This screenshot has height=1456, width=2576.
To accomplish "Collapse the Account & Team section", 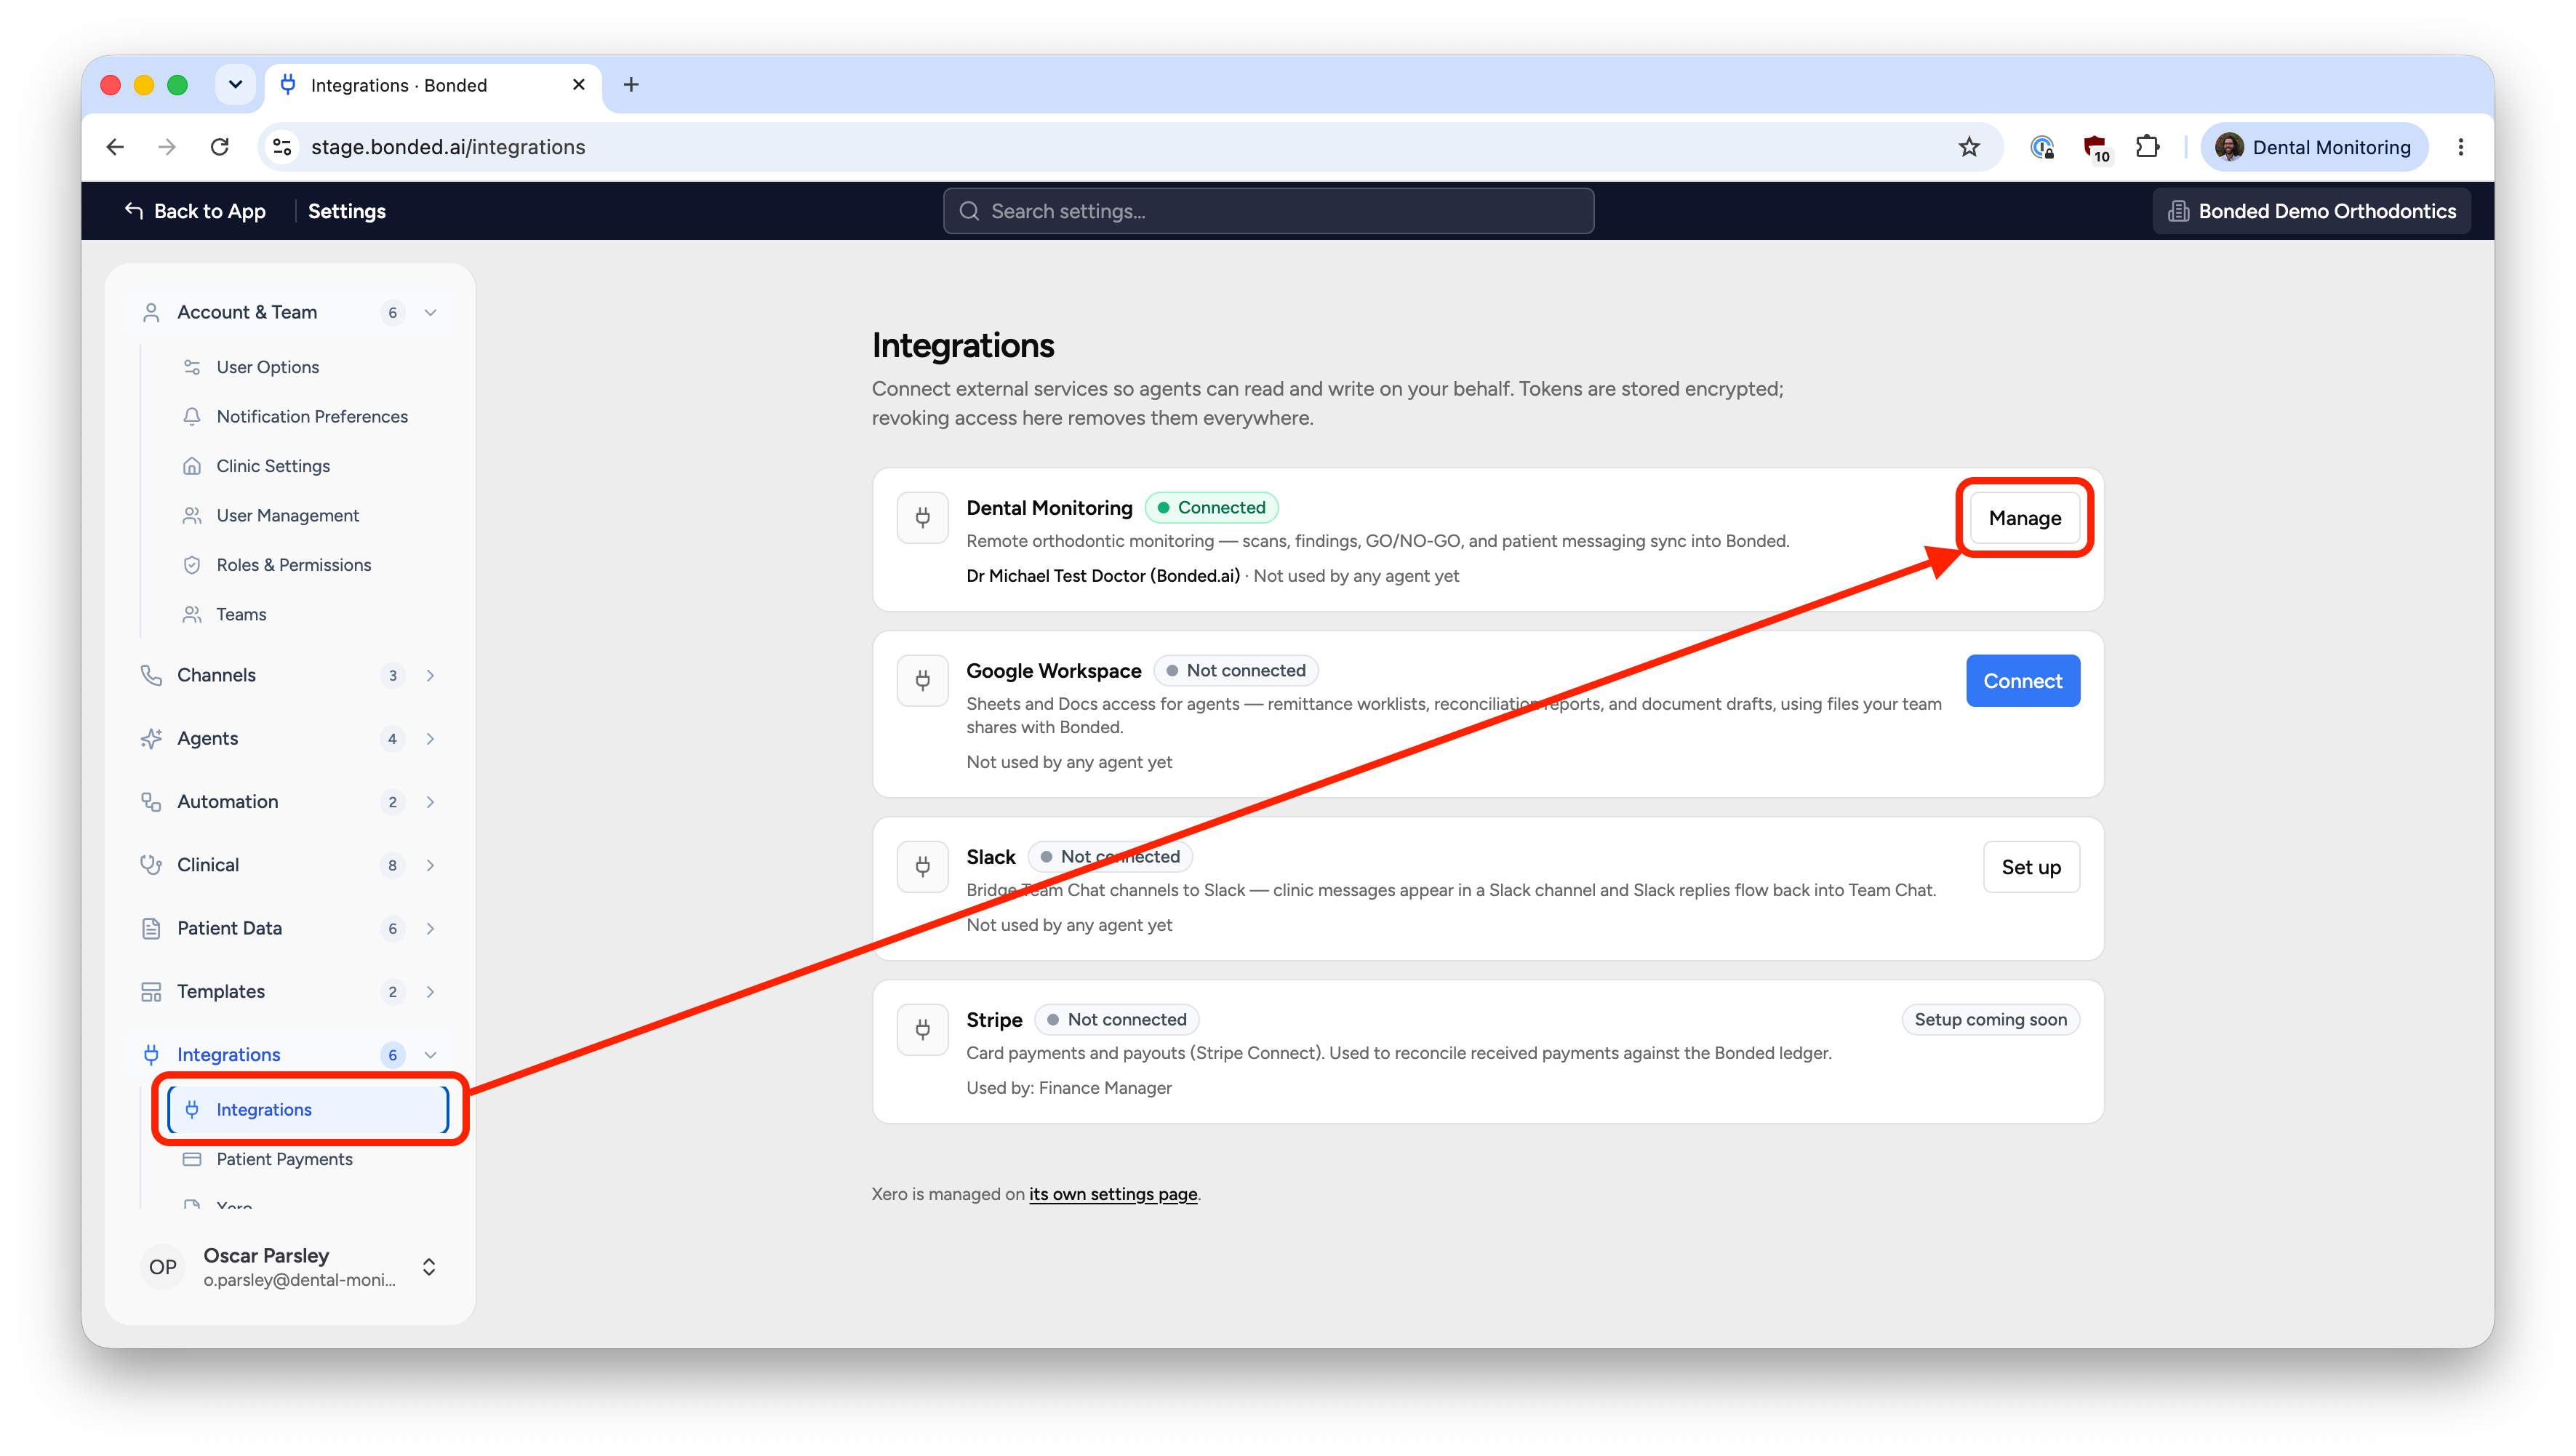I will point(430,313).
